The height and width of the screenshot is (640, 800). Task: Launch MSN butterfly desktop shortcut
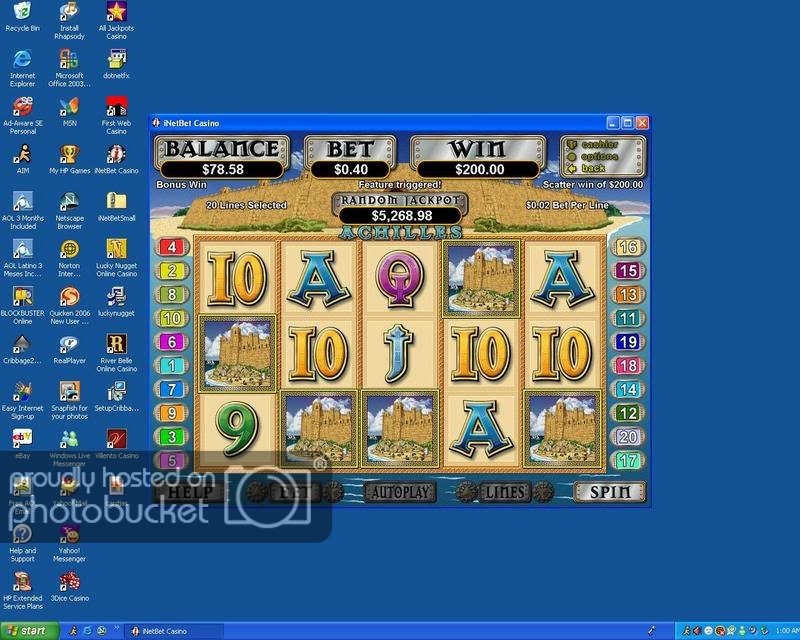point(69,112)
